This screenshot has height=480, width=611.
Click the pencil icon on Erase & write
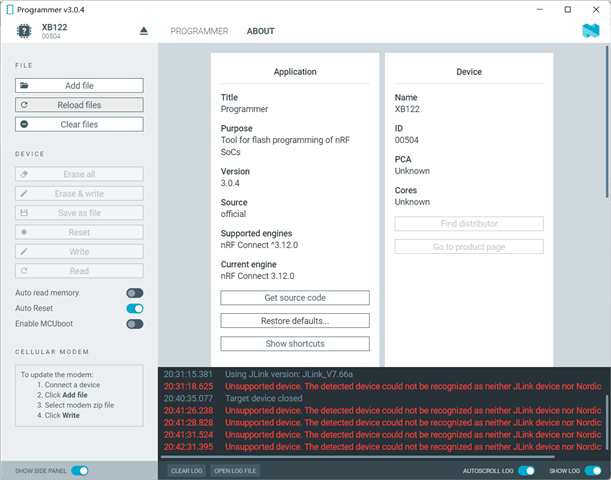[x=24, y=193]
